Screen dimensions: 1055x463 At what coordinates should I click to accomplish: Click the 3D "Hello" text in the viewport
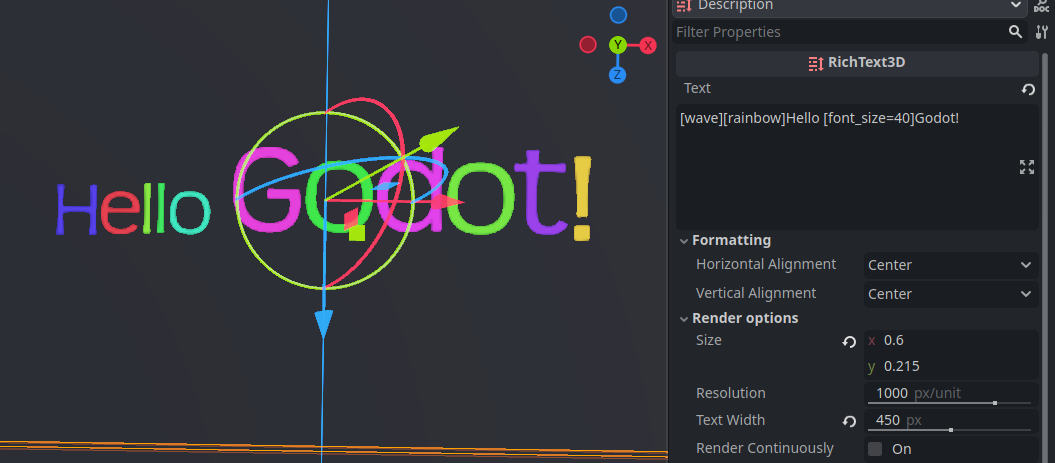click(133, 209)
